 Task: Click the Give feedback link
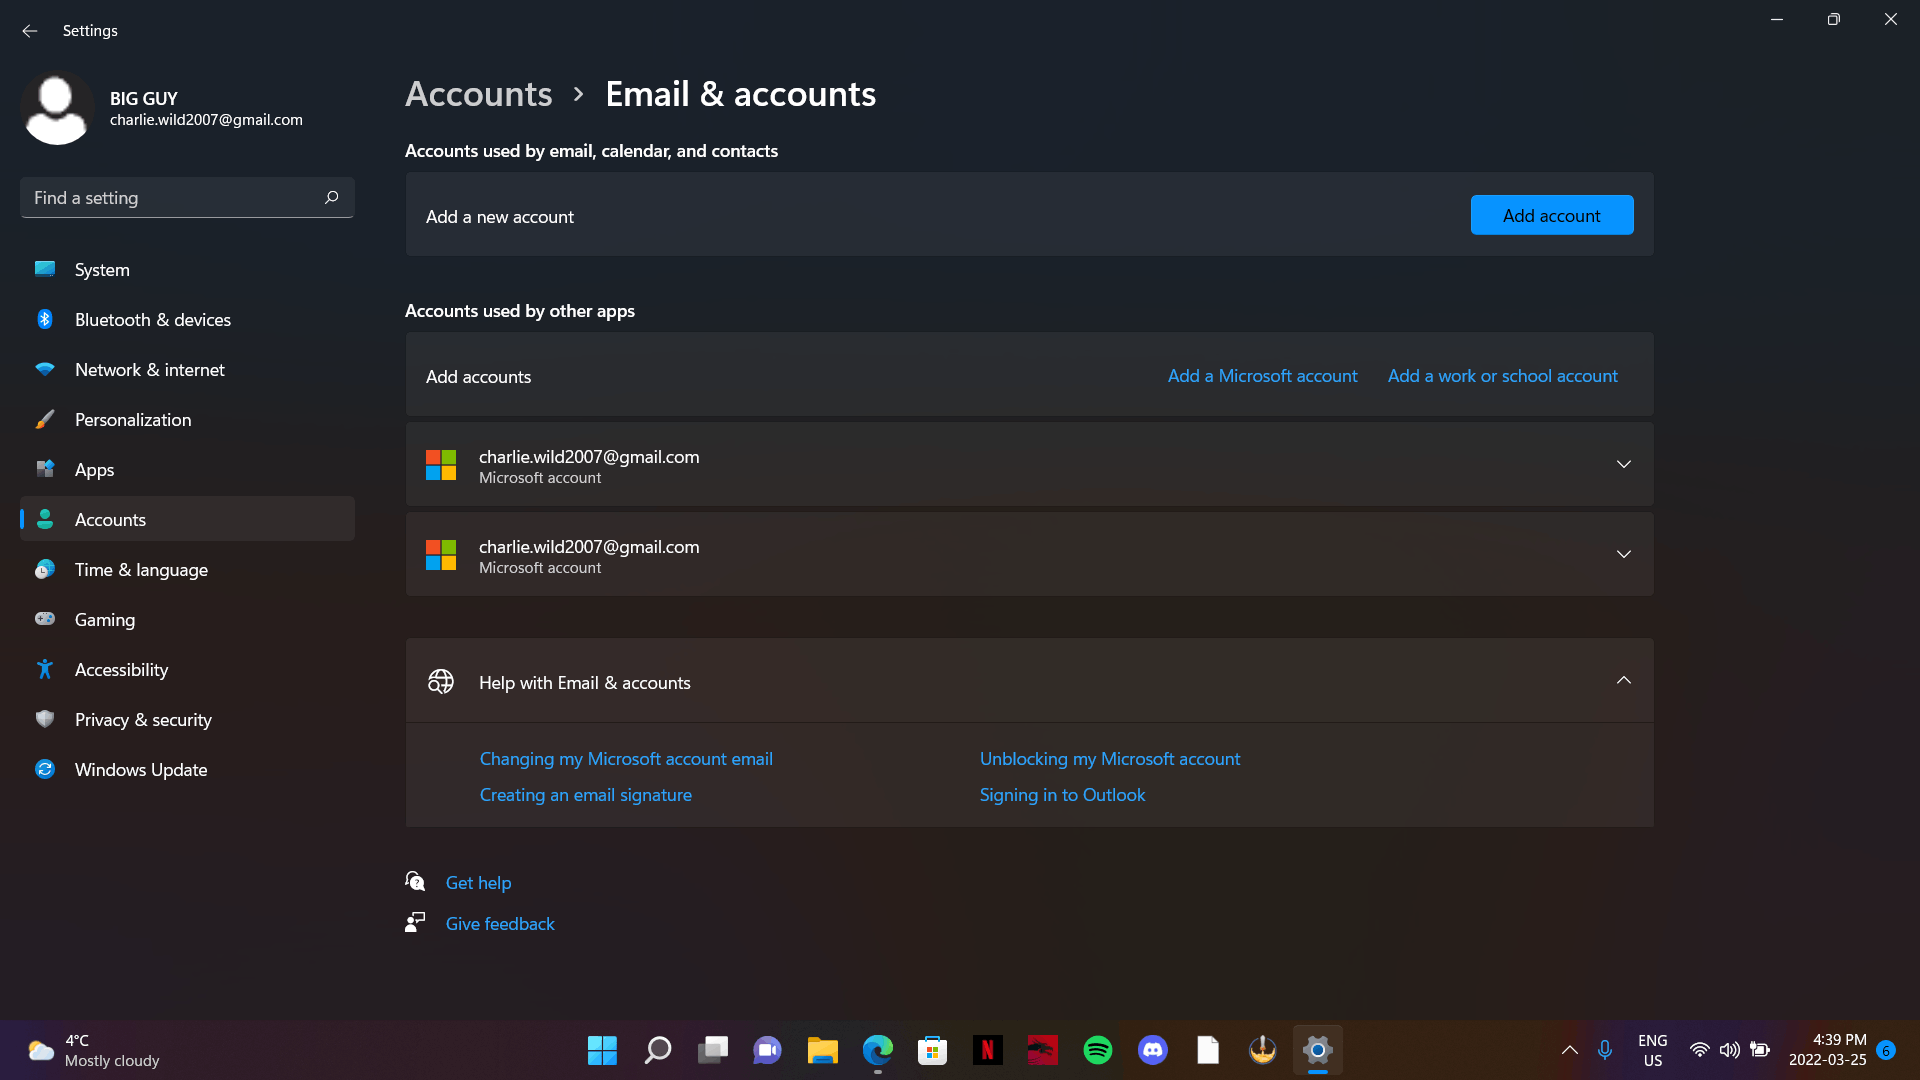[x=500, y=924]
